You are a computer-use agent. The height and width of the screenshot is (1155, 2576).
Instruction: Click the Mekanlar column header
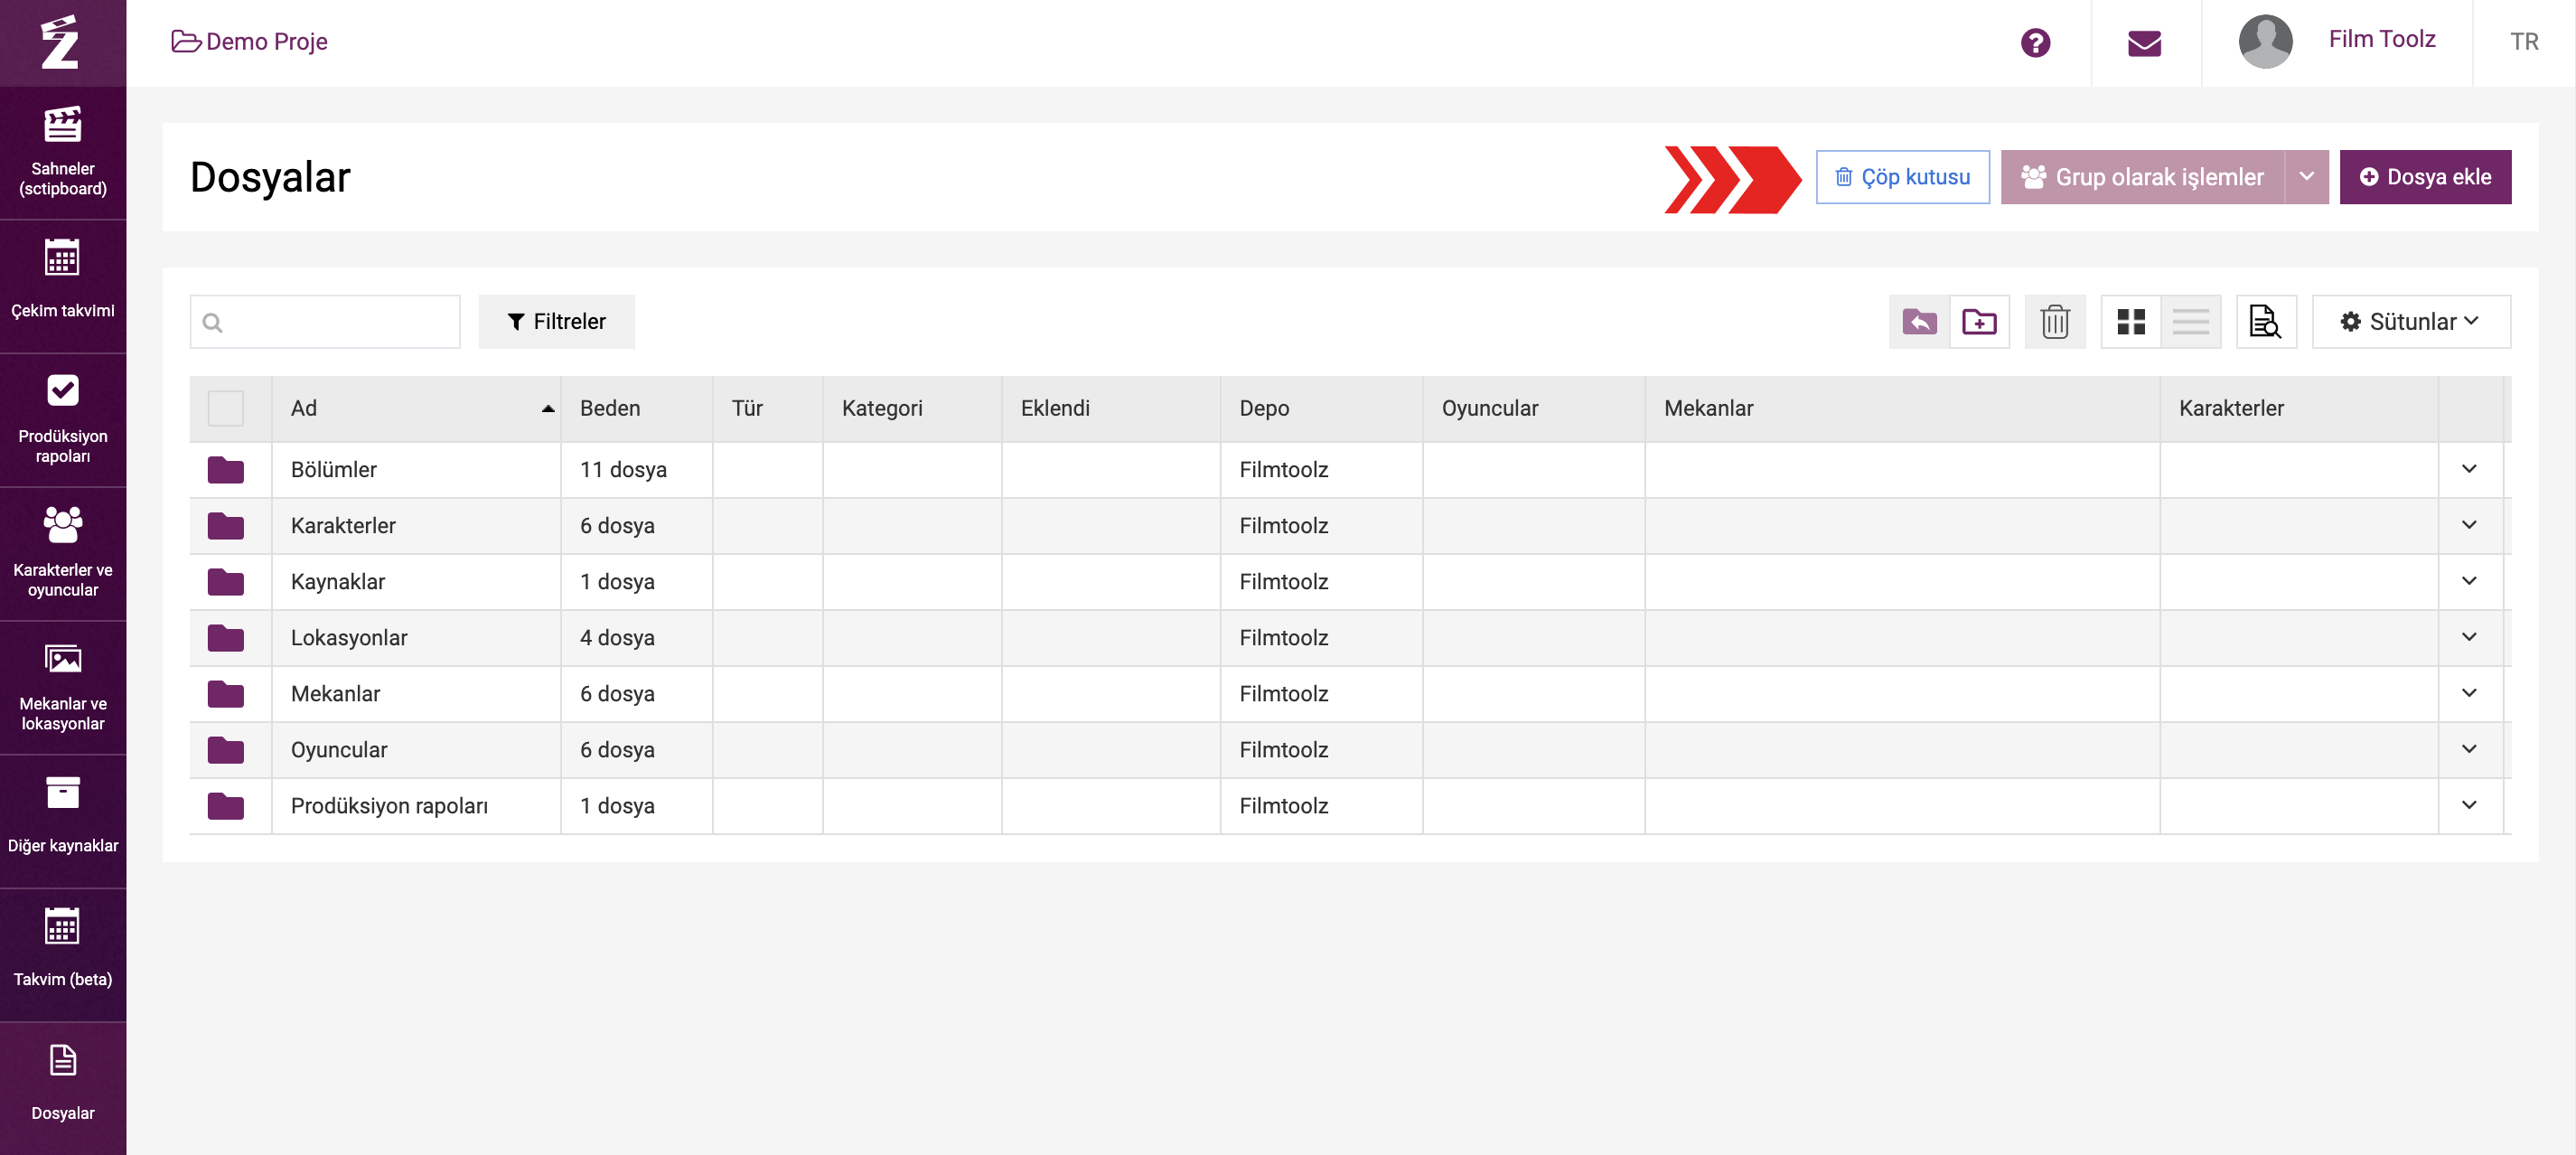(x=1901, y=409)
